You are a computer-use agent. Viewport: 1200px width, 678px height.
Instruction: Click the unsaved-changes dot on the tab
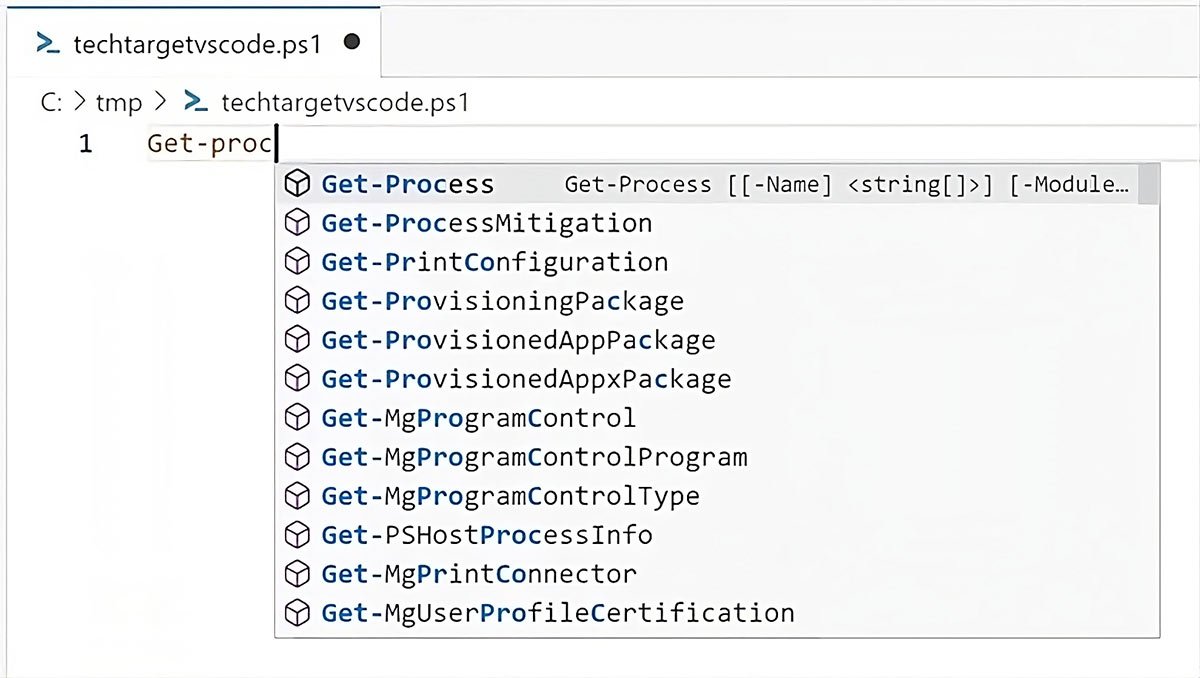pos(351,43)
